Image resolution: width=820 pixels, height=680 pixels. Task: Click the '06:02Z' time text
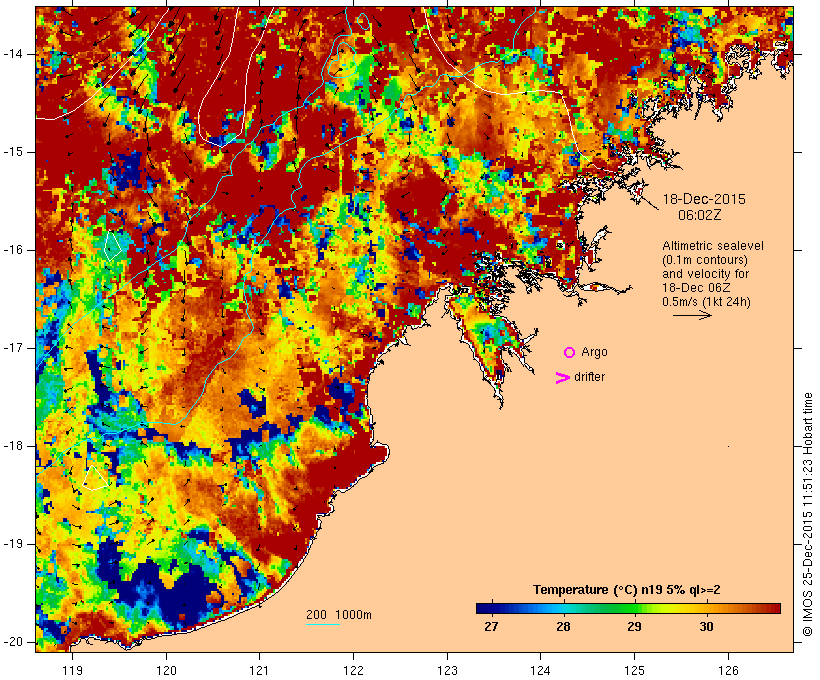click(699, 215)
